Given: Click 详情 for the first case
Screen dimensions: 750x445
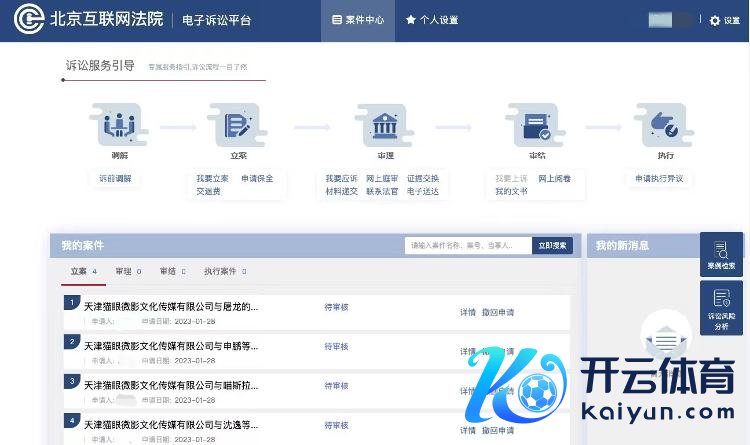Looking at the screenshot, I should tap(467, 312).
